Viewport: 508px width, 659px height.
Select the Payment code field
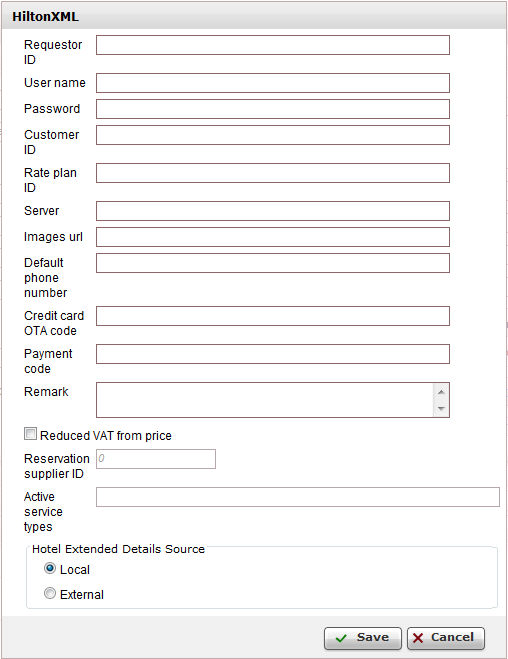(273, 354)
